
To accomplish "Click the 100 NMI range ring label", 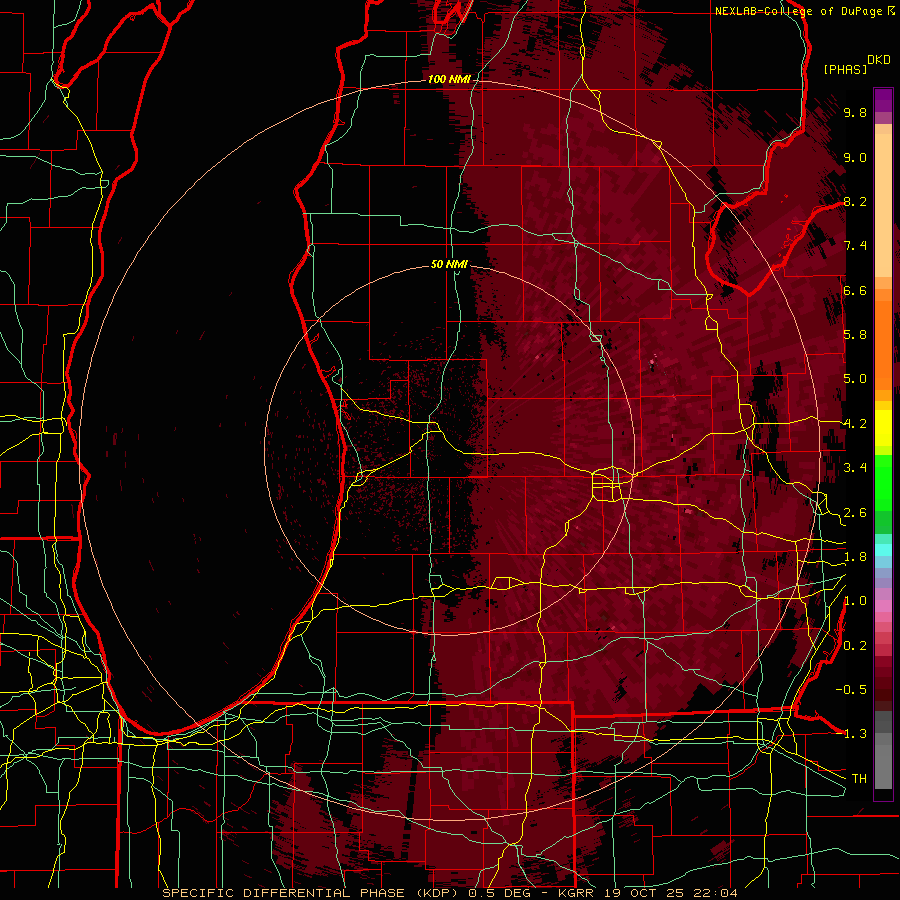I will 449,79.
